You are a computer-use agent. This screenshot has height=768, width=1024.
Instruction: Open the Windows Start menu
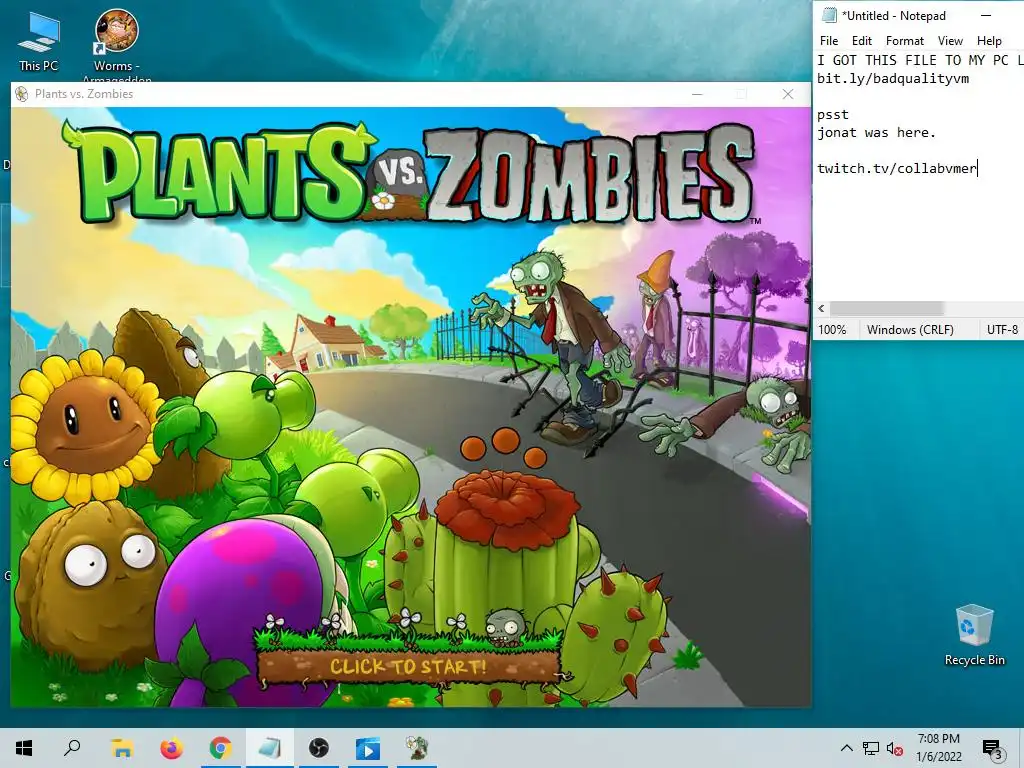coord(24,748)
